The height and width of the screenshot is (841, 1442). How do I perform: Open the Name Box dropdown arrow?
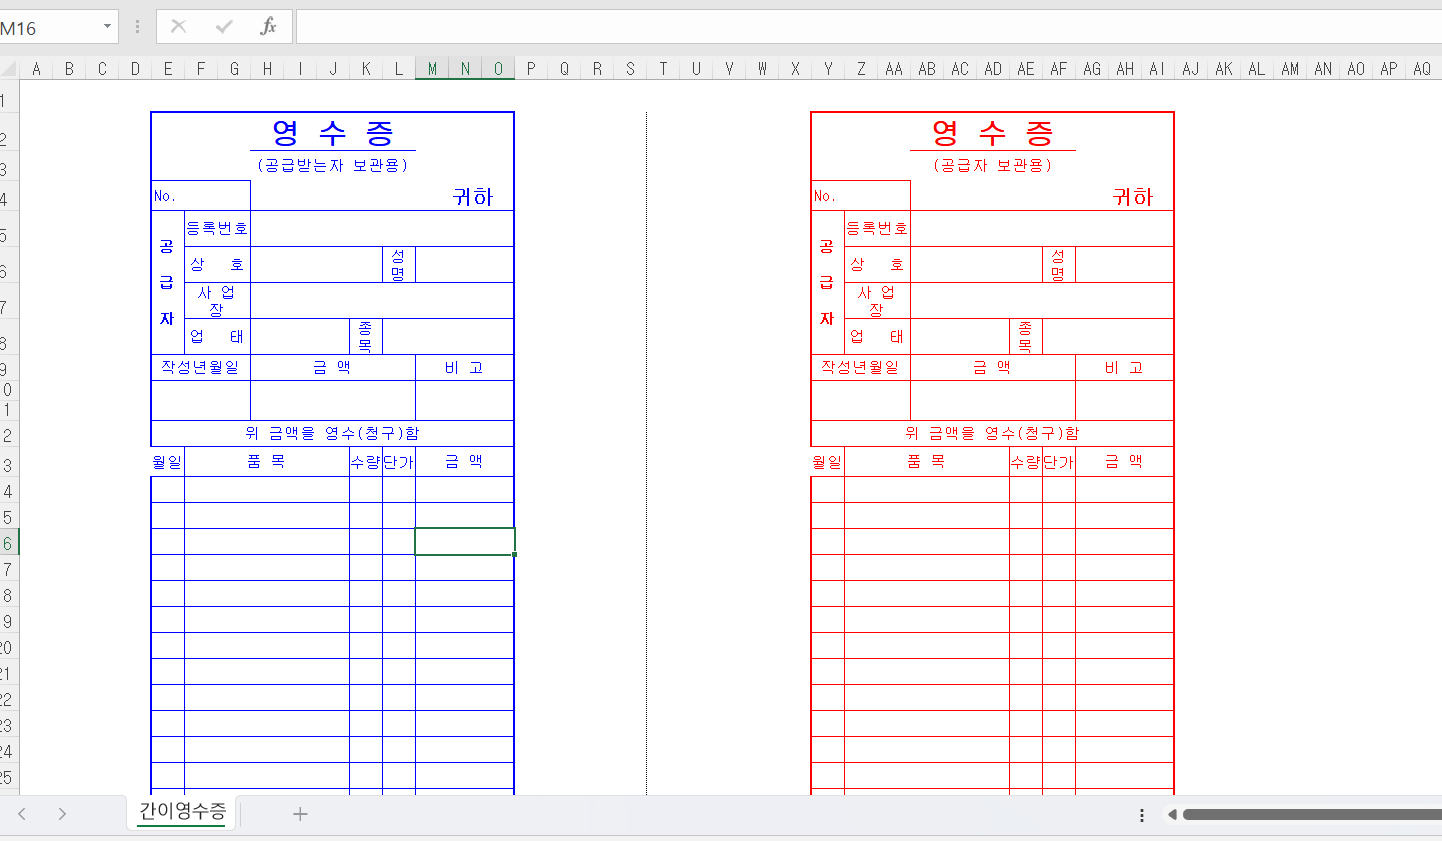(x=107, y=26)
